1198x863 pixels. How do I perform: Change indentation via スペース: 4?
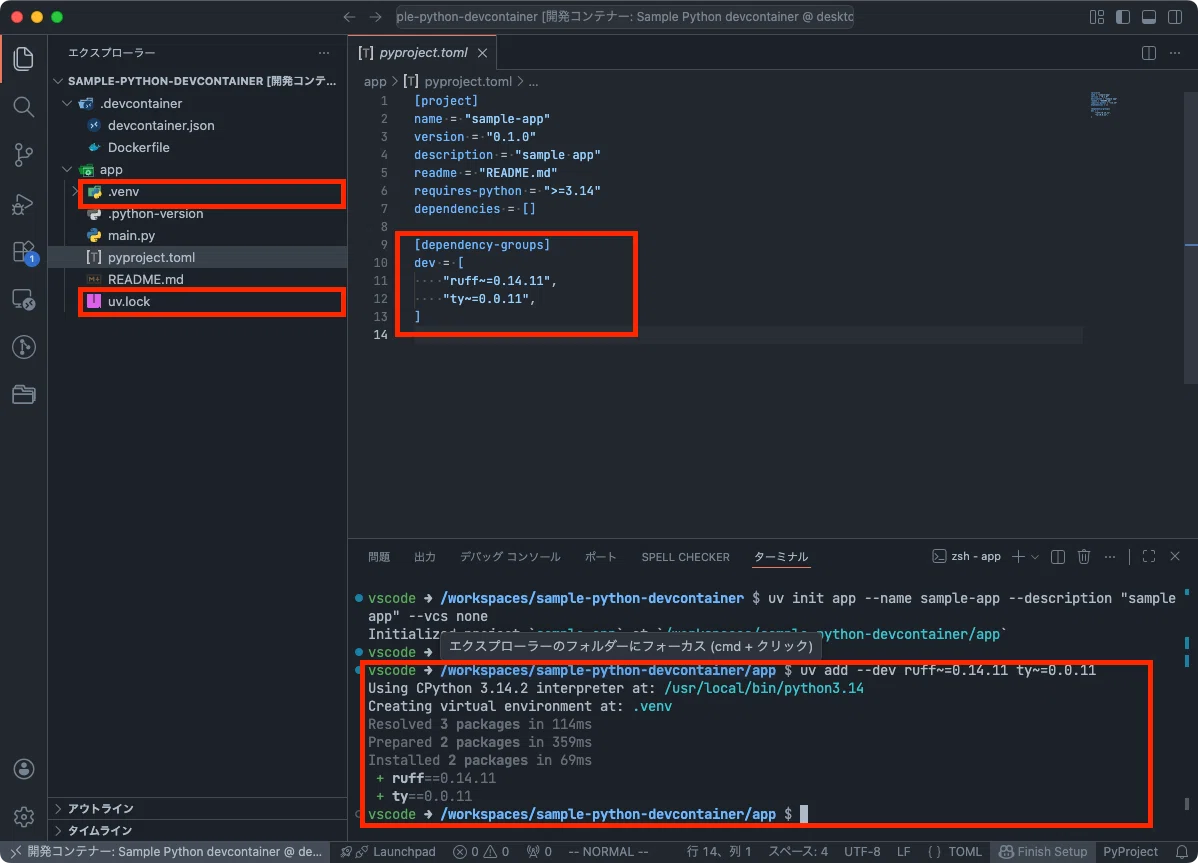click(798, 852)
